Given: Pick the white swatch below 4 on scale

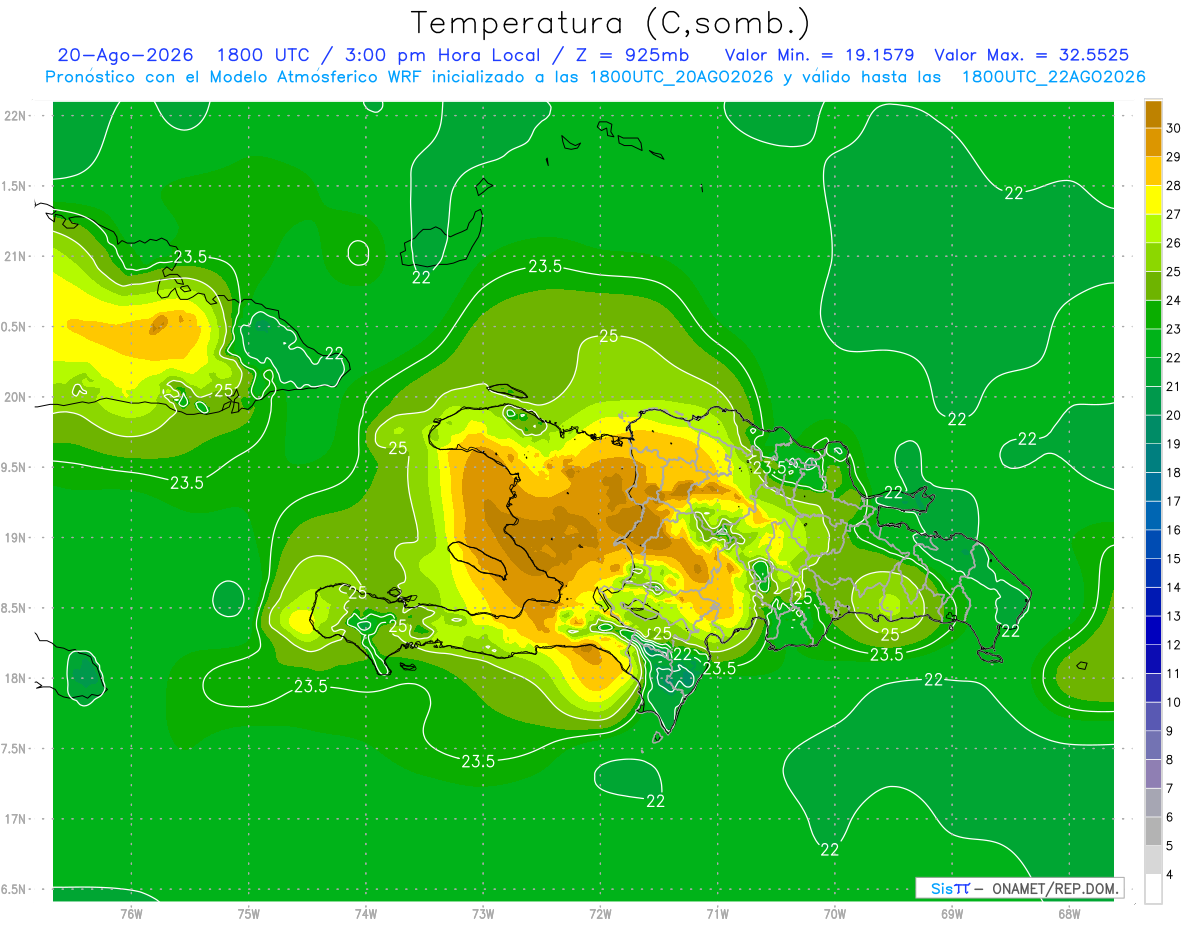Looking at the screenshot, I should (1153, 889).
